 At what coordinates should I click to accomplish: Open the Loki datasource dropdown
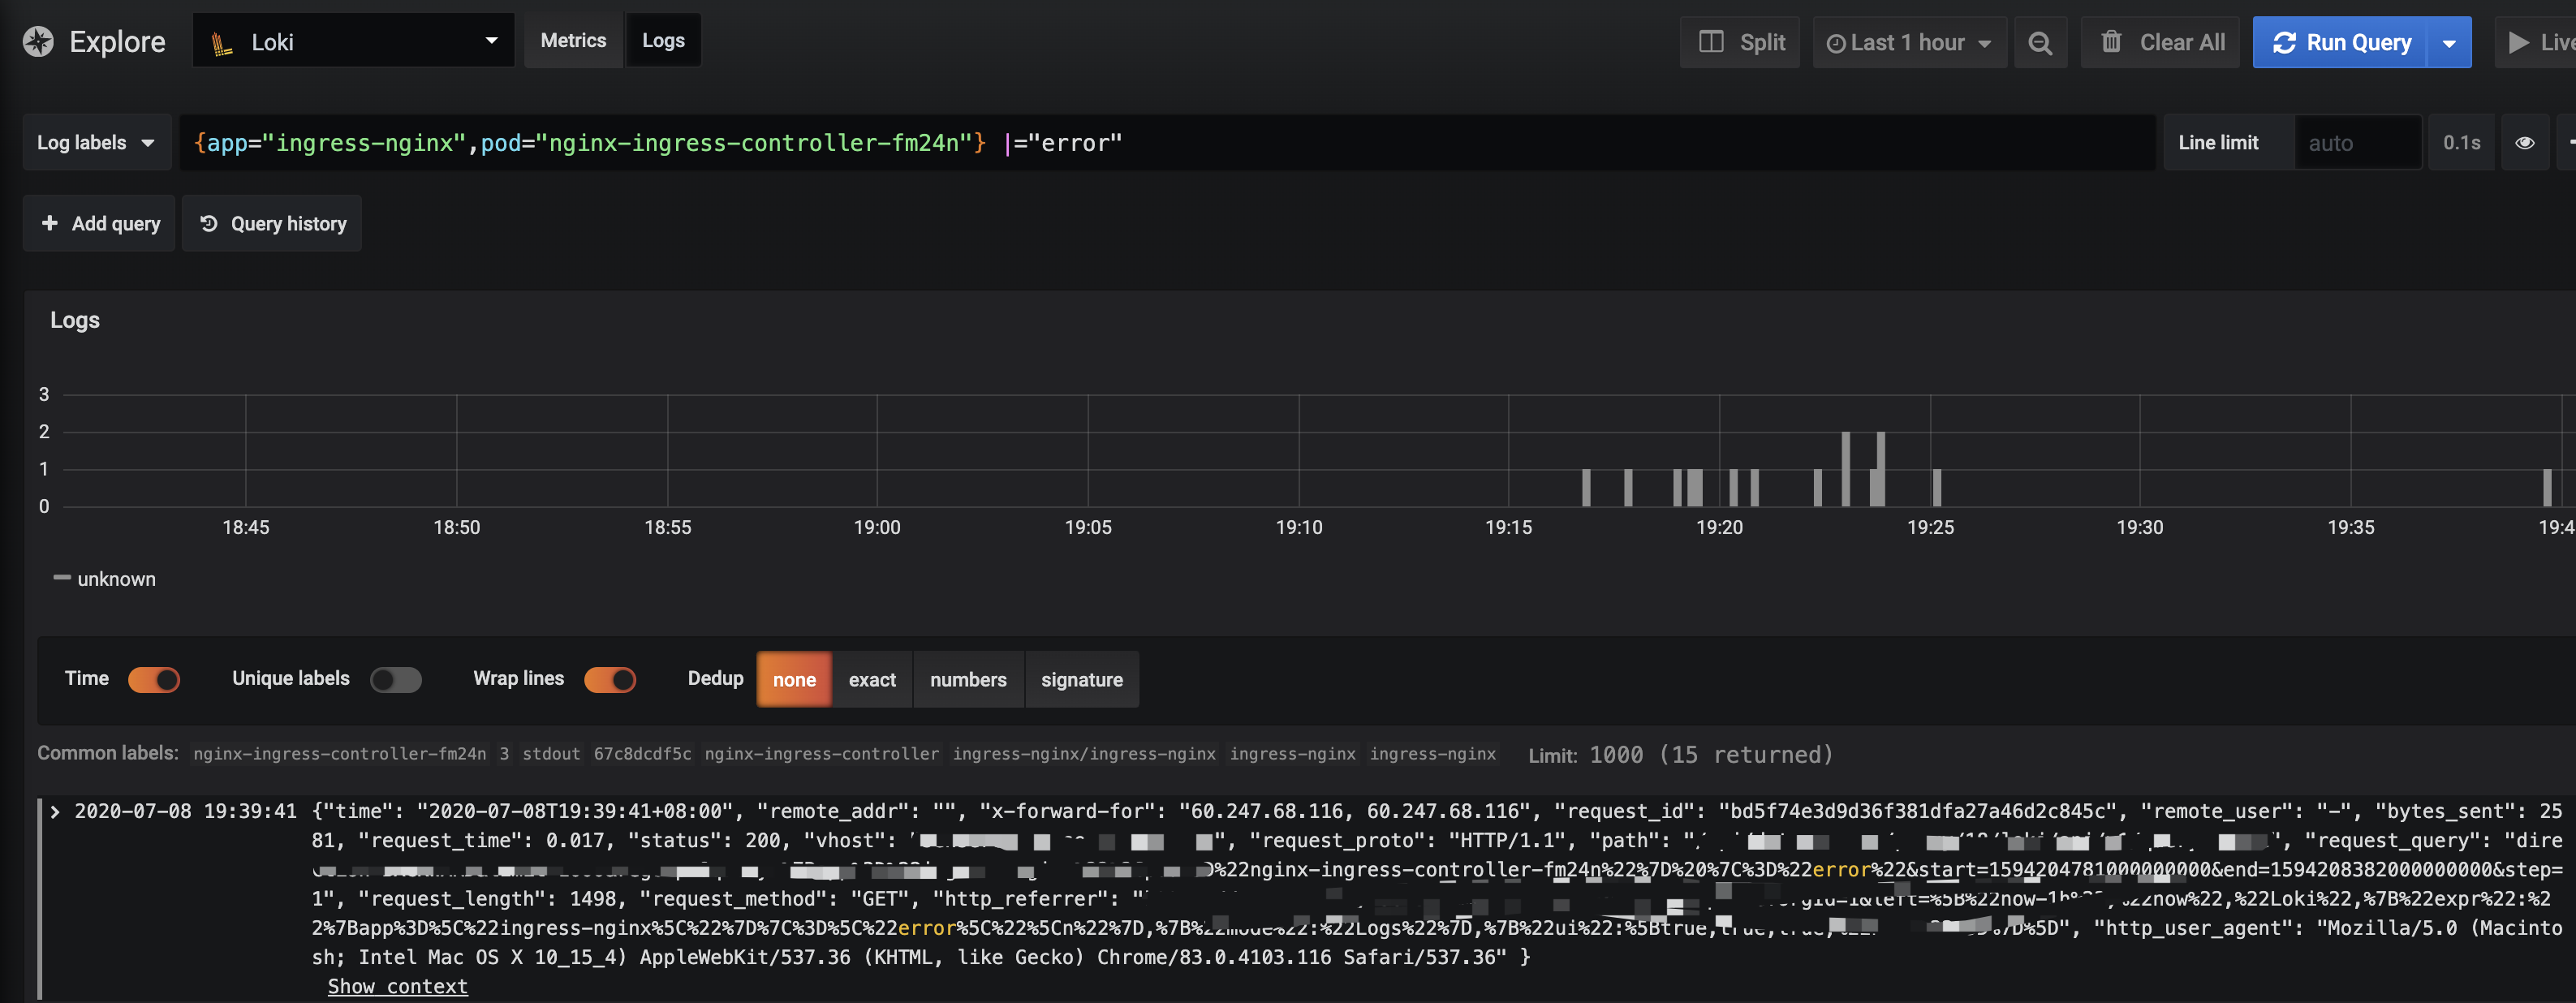click(353, 42)
